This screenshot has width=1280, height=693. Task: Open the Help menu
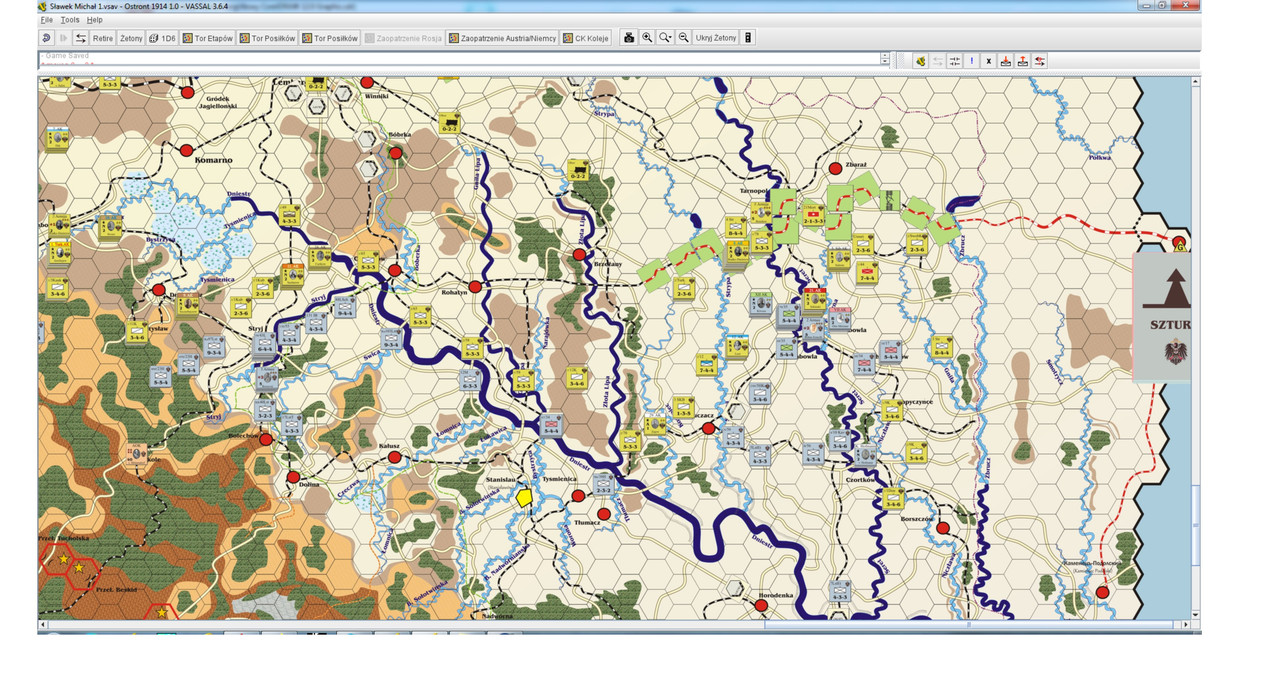click(x=94, y=20)
